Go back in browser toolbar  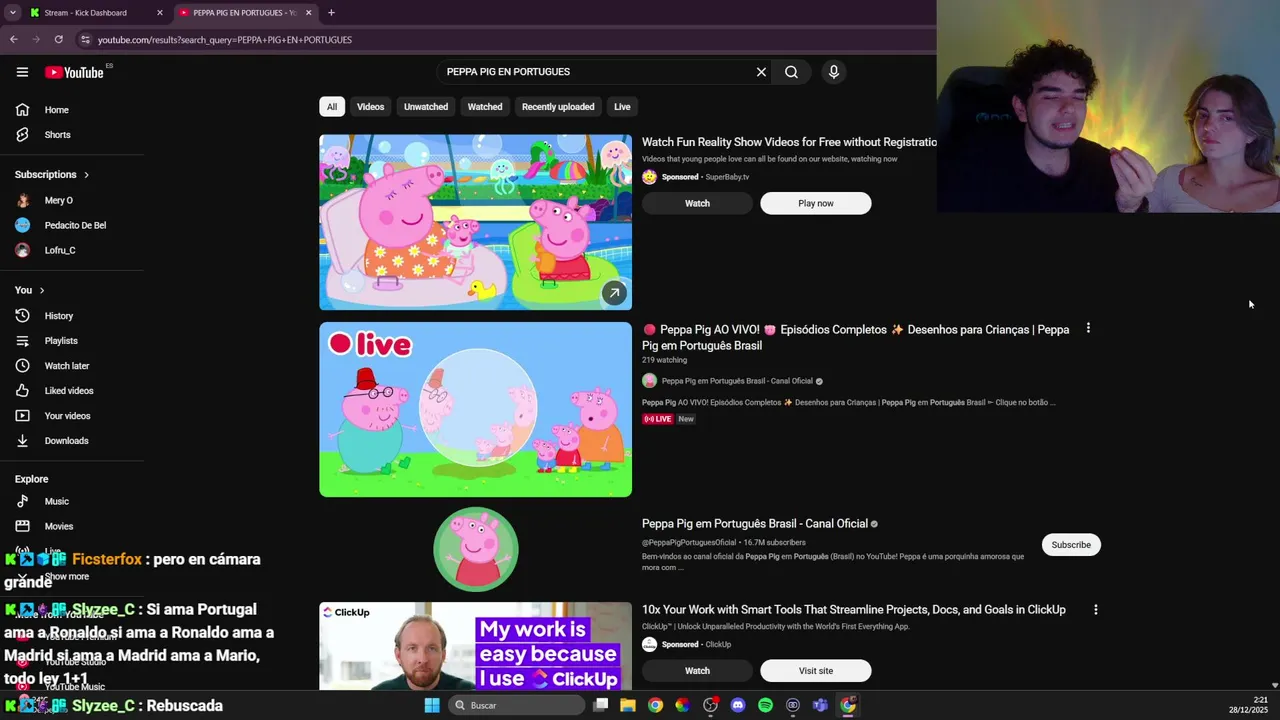click(x=14, y=39)
